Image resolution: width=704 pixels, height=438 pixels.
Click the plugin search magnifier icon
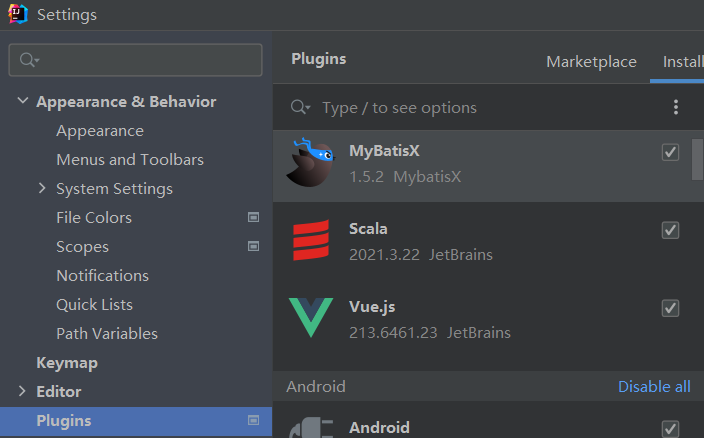coord(300,107)
